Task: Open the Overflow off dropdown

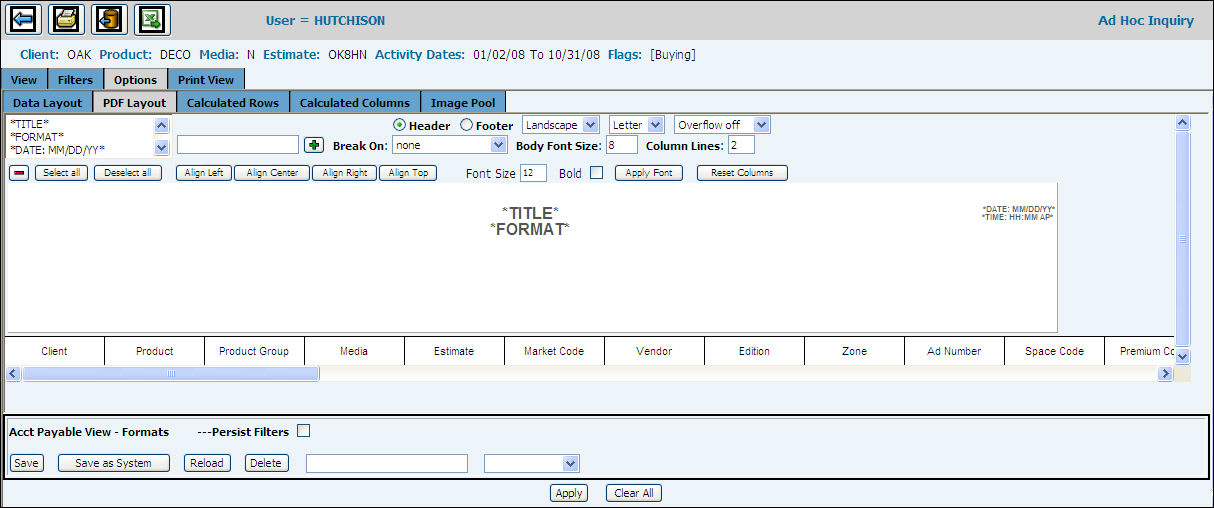Action: point(722,125)
